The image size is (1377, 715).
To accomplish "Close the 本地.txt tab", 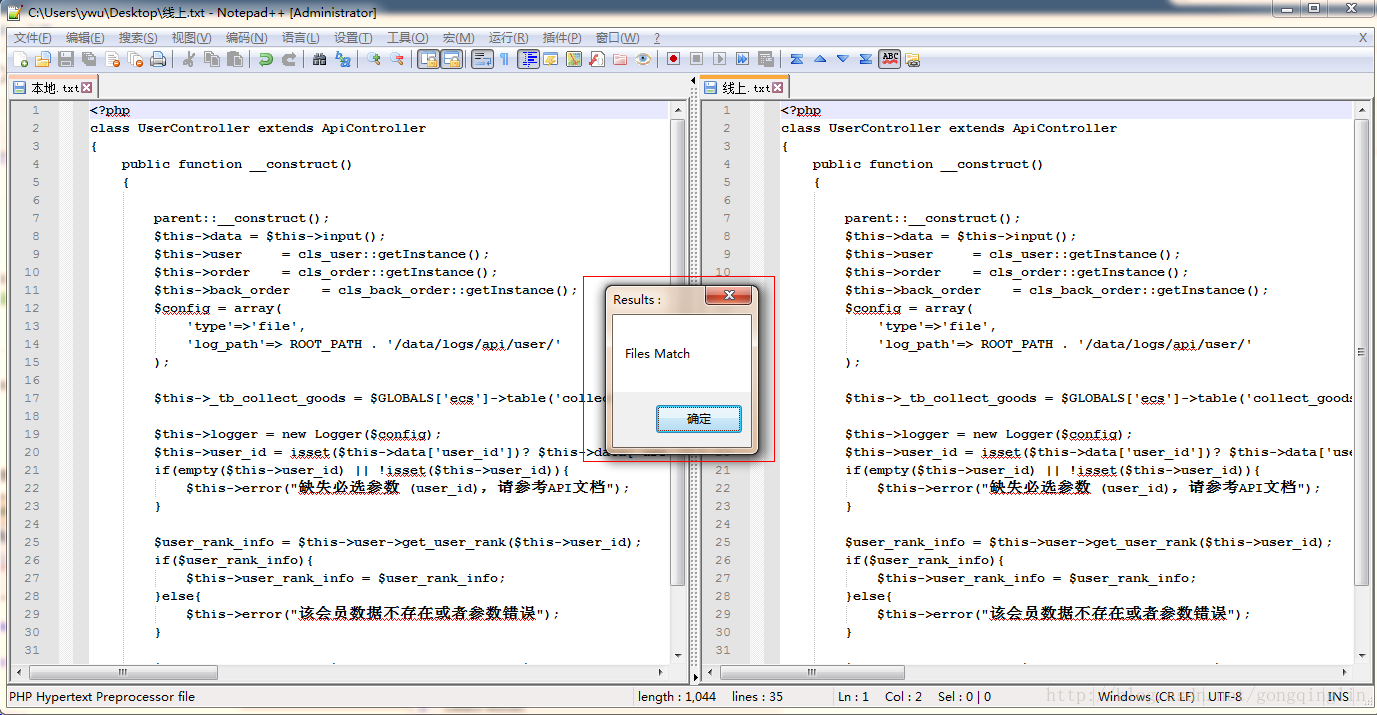I will tap(87, 88).
